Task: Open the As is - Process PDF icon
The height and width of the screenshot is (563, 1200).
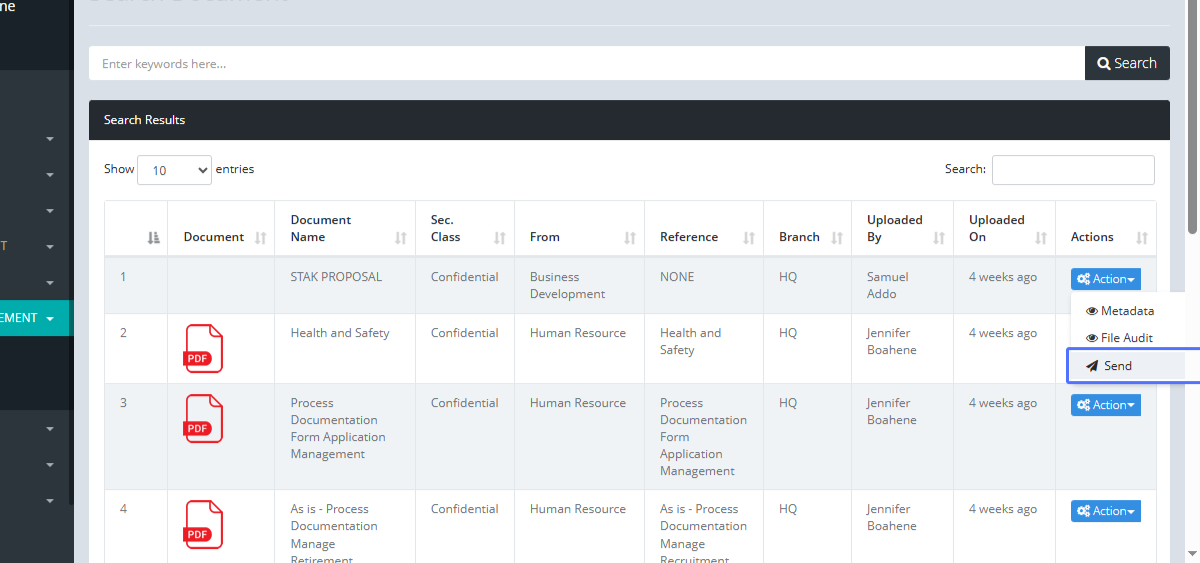Action: 204,524
